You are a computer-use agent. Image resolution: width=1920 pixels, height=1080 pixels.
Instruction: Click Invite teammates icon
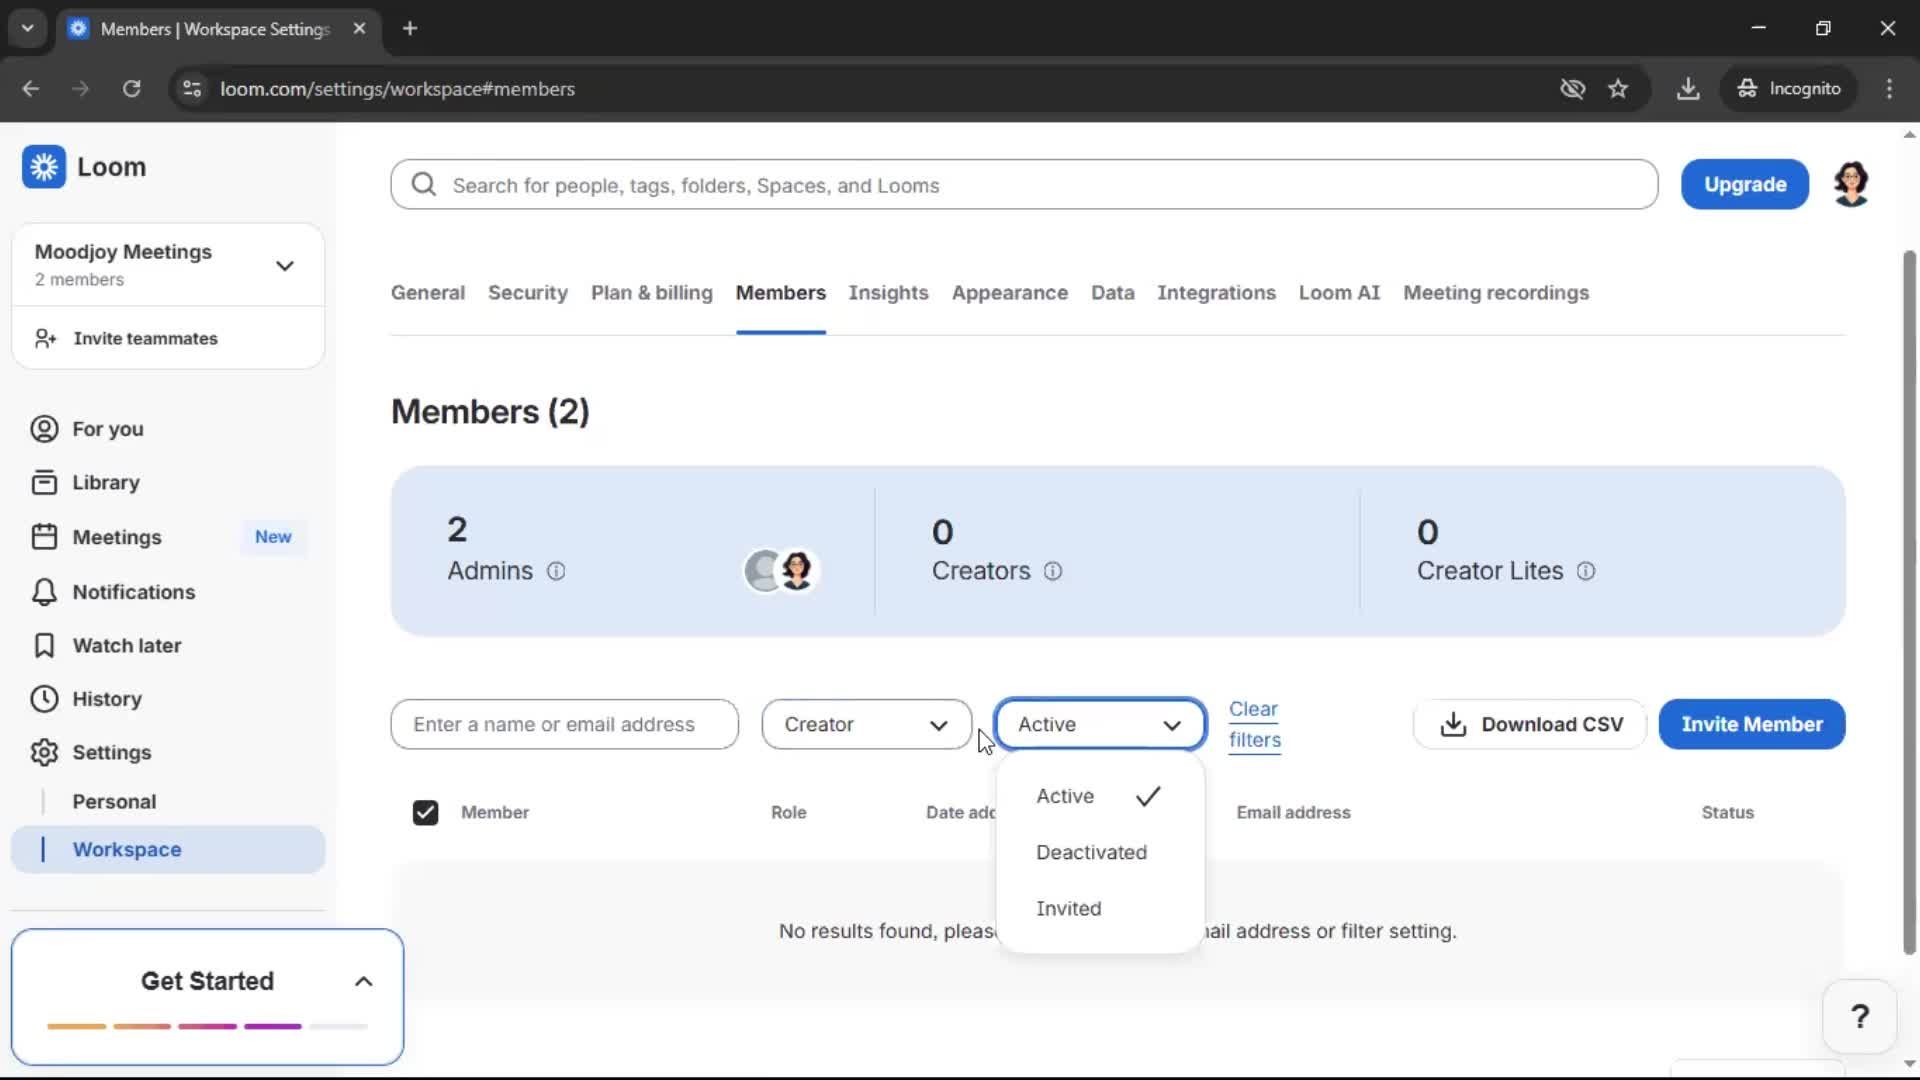(45, 339)
